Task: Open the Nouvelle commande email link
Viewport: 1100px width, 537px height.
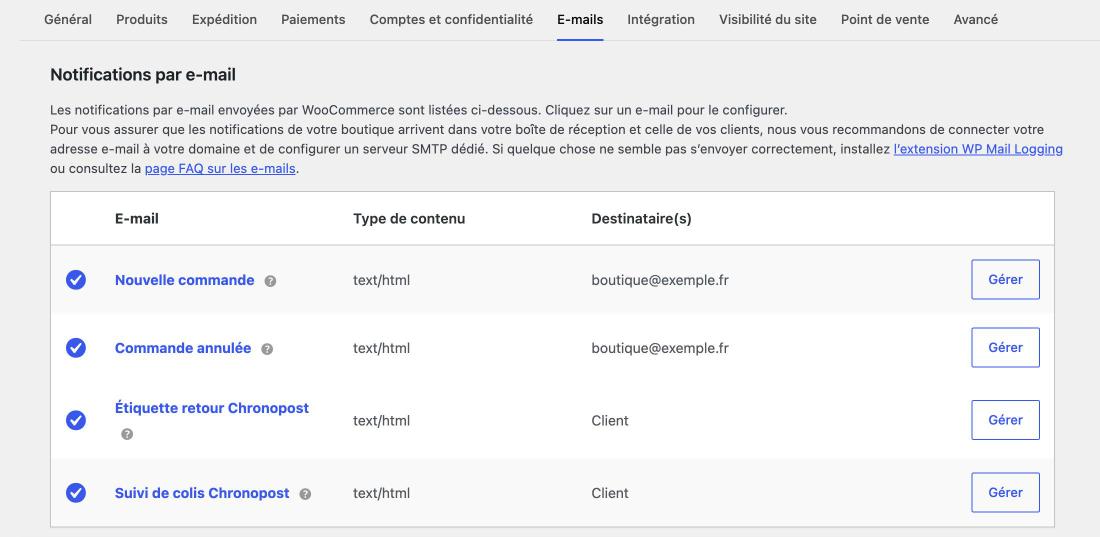Action: tap(185, 280)
